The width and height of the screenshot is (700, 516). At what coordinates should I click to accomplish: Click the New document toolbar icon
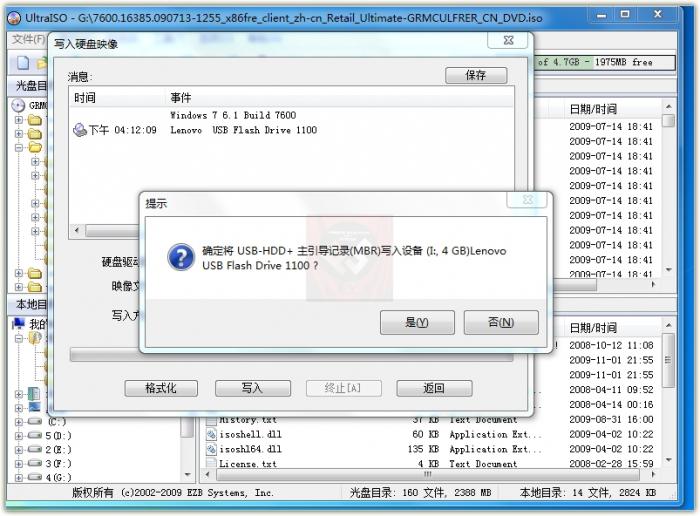click(23, 63)
